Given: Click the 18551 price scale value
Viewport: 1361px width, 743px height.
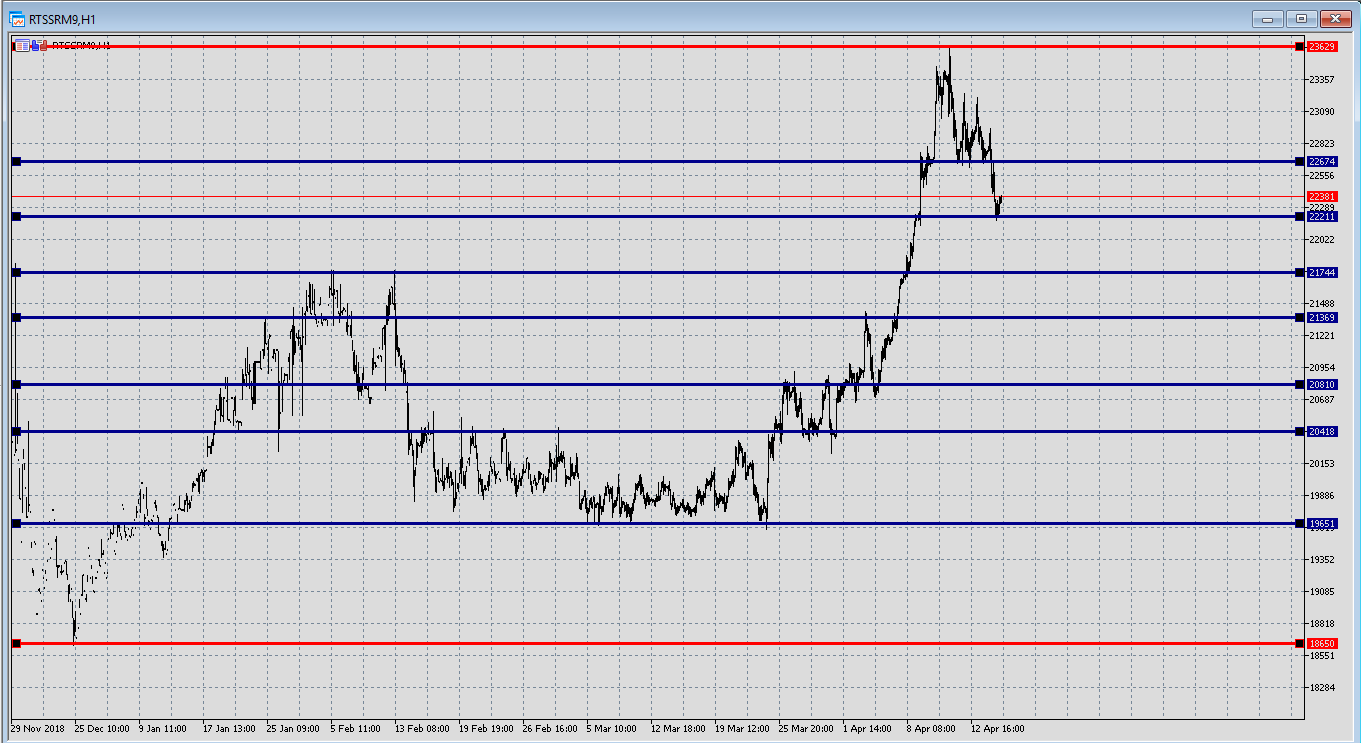Looking at the screenshot, I should click(1322, 655).
